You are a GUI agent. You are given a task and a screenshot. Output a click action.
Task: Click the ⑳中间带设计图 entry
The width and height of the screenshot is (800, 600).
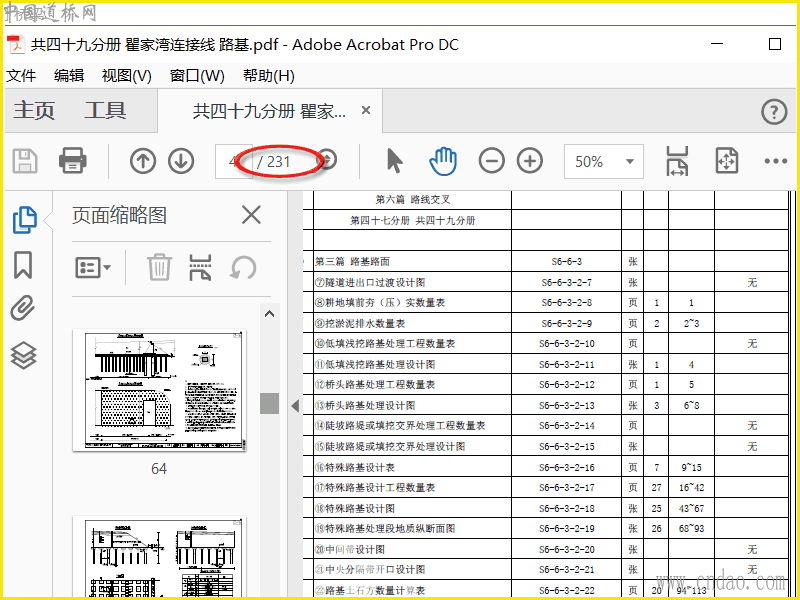click(x=350, y=549)
